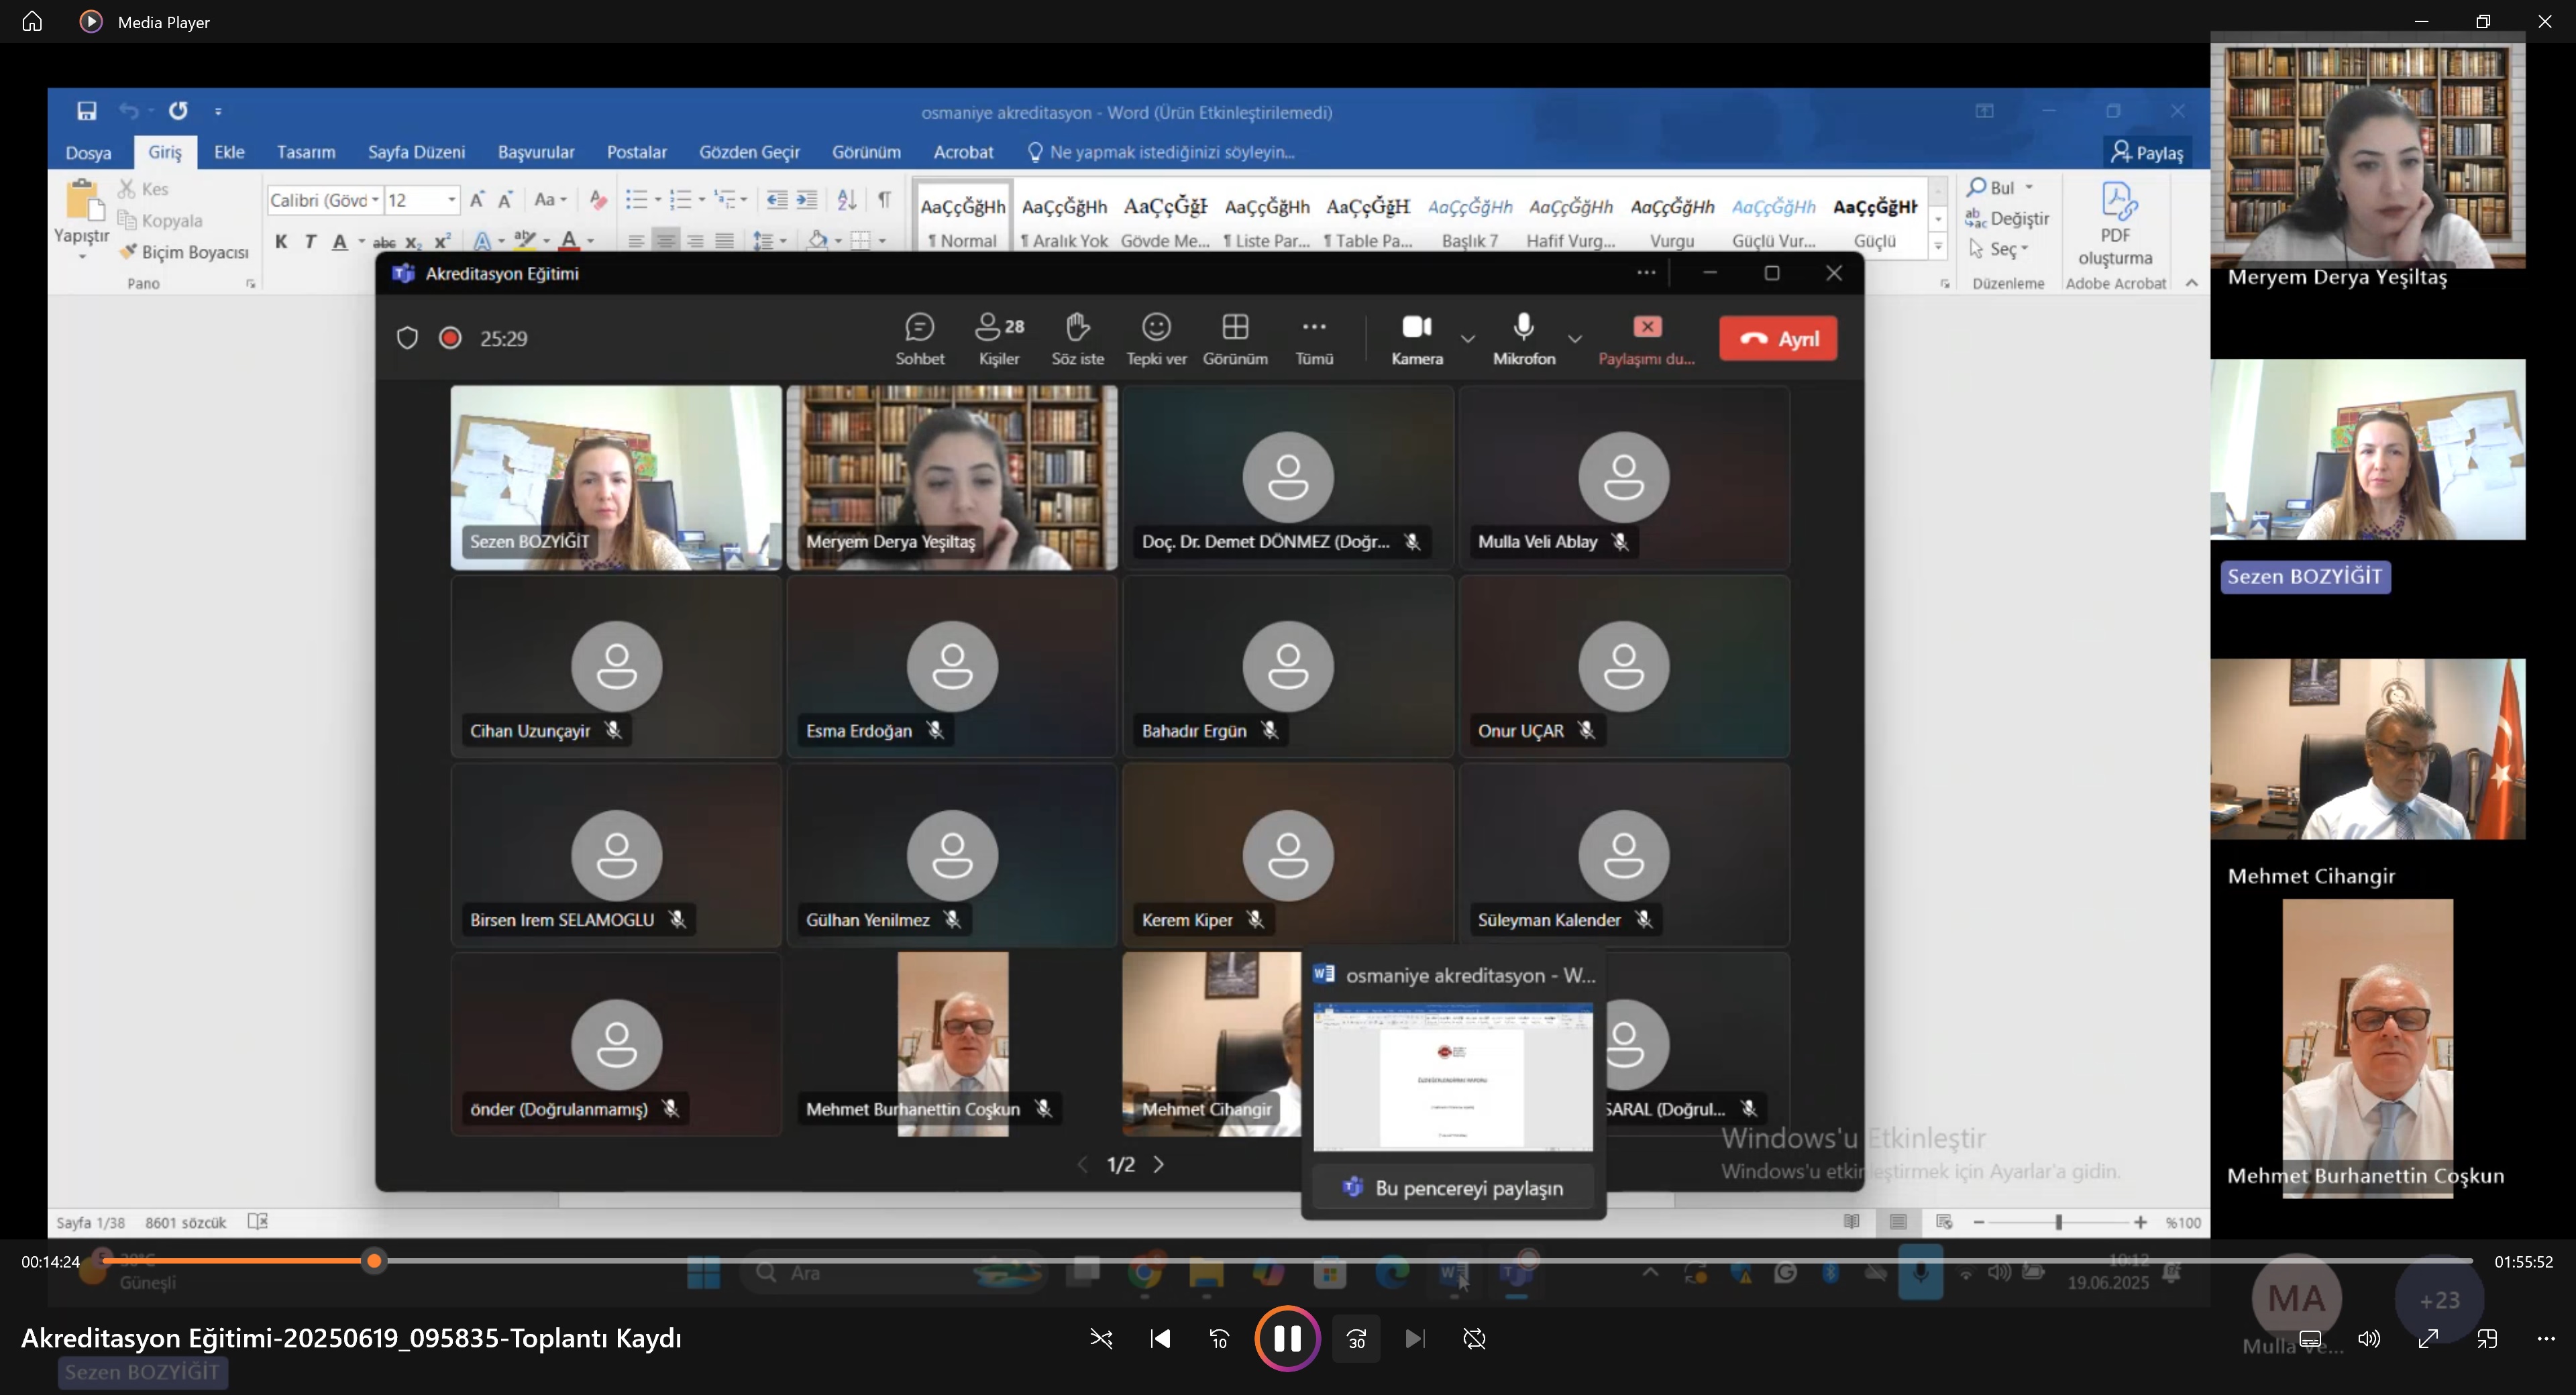The height and width of the screenshot is (1395, 2576).
Task: Open Kişiler participants panel showing 28
Action: 999,339
